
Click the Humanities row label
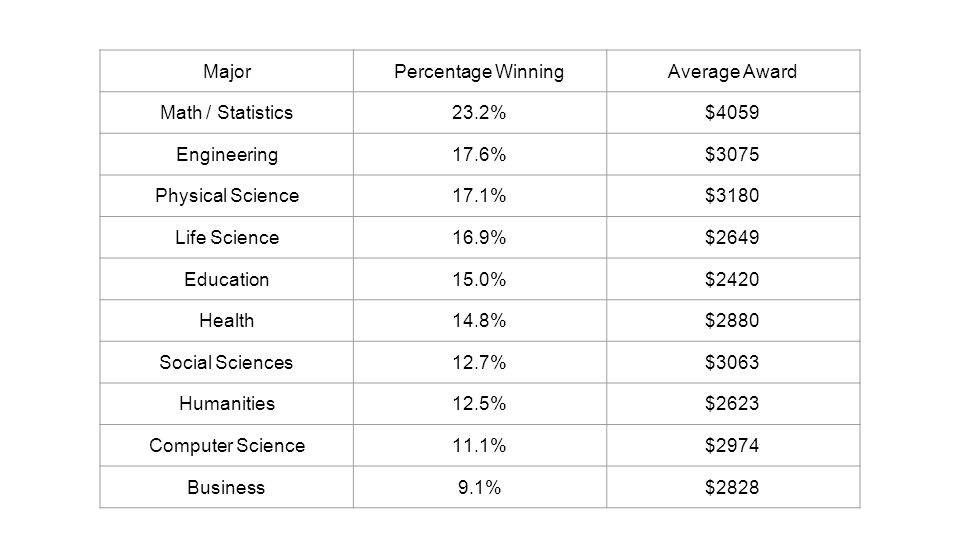pyautogui.click(x=227, y=403)
